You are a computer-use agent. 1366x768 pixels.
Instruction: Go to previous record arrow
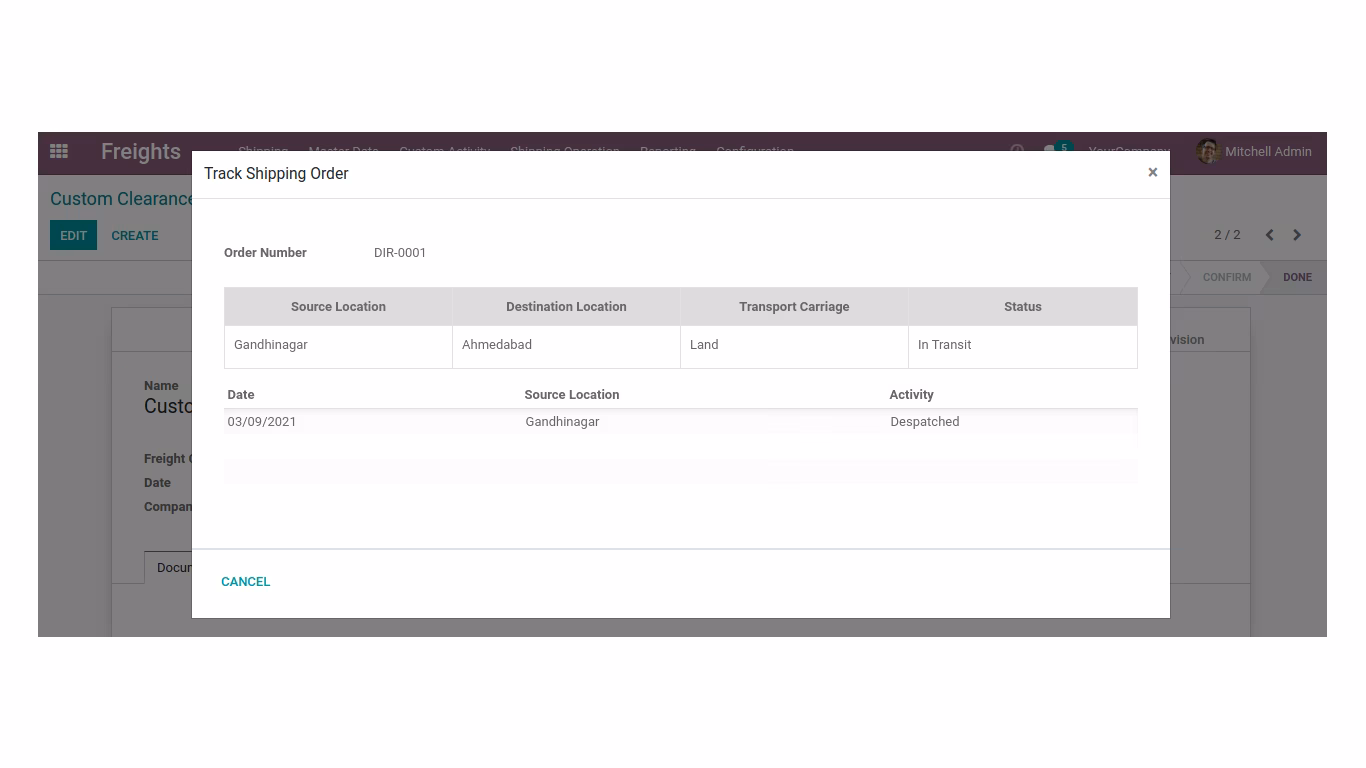(x=1269, y=235)
